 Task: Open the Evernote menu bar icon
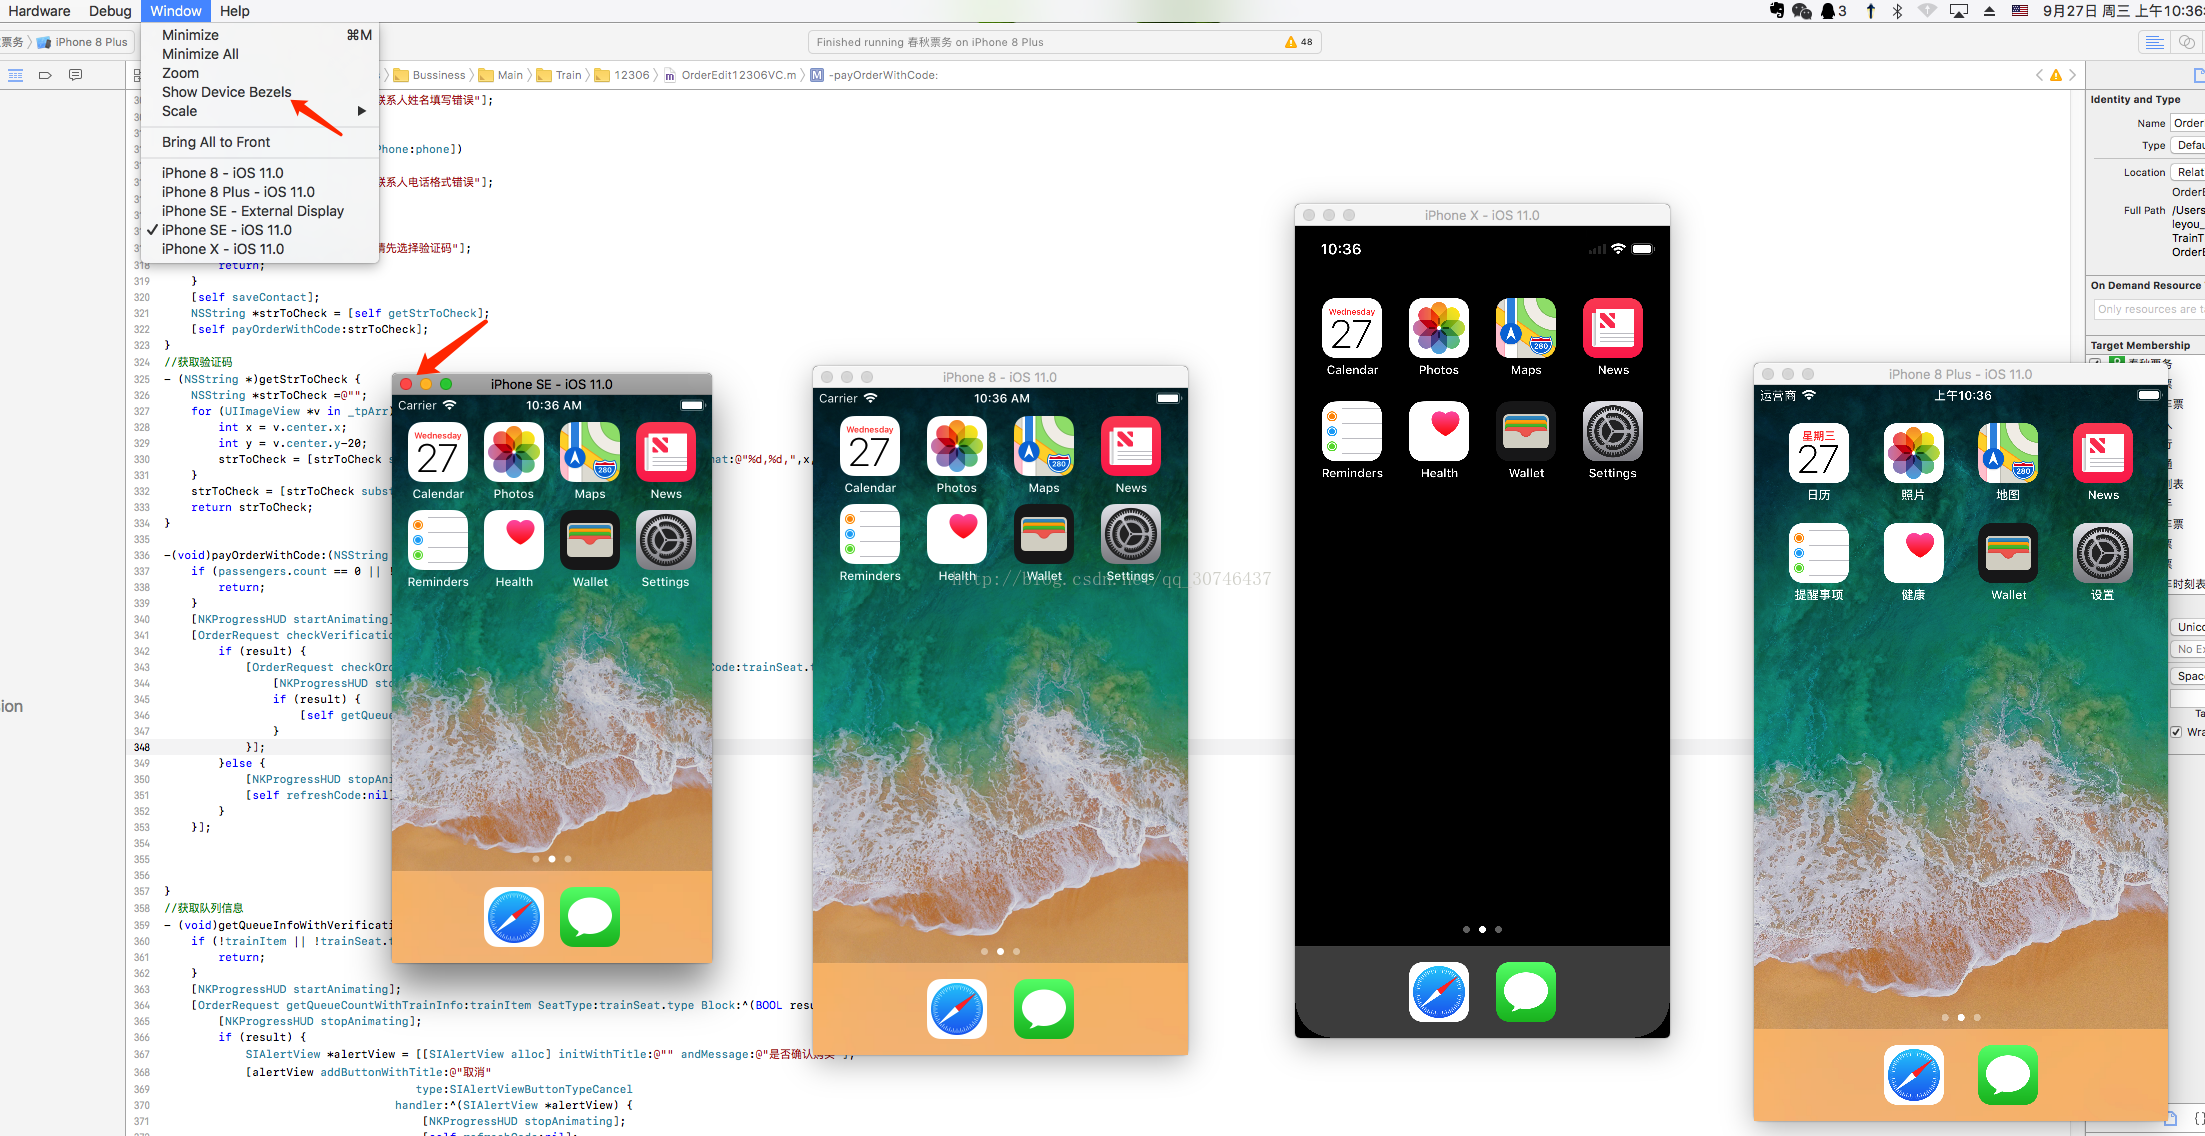tap(1777, 11)
